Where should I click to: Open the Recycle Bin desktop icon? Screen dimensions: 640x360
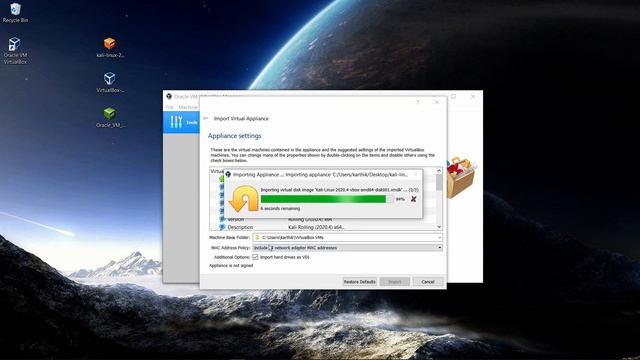point(15,13)
